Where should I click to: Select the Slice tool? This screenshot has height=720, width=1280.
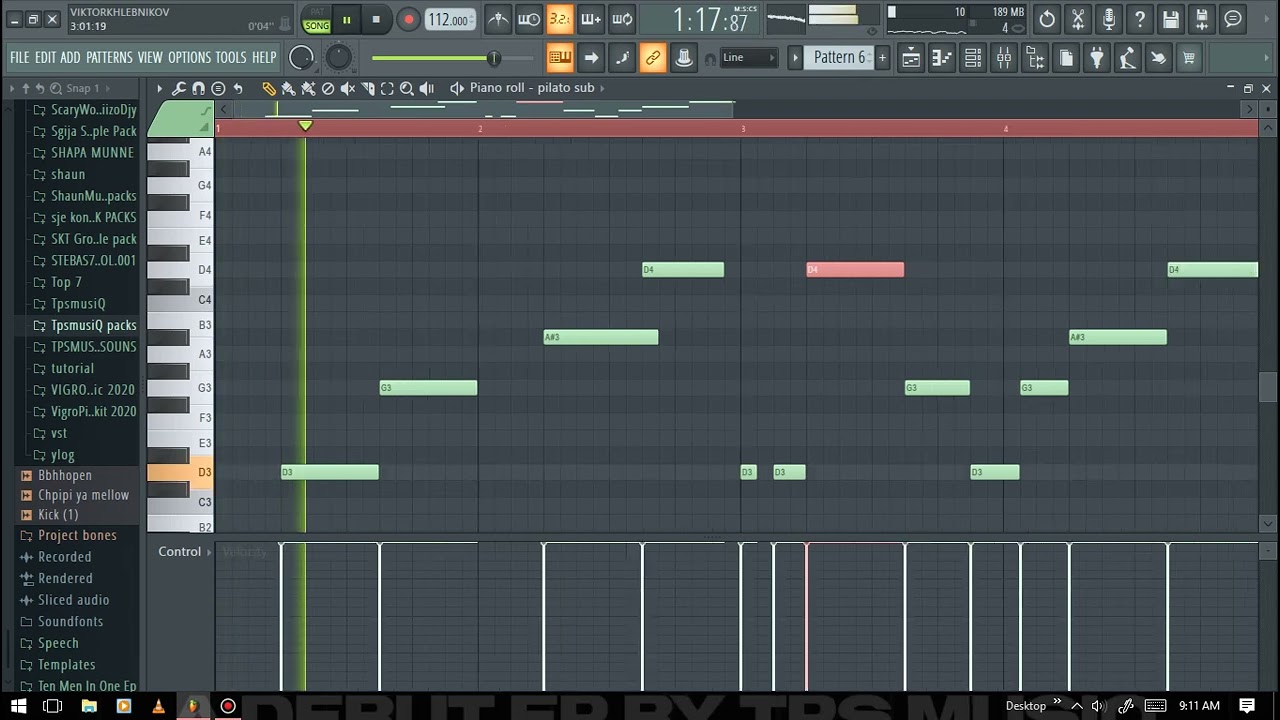pos(367,88)
